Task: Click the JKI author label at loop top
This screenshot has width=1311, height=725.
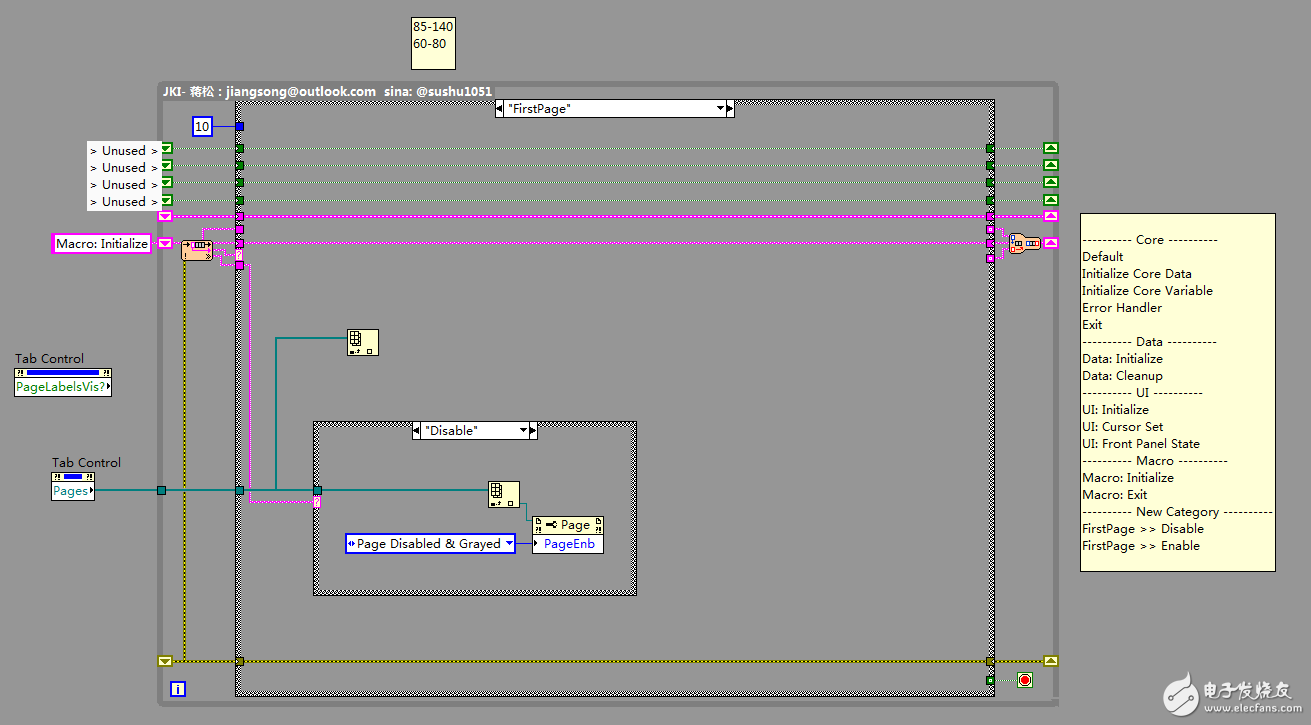Action: click(328, 91)
